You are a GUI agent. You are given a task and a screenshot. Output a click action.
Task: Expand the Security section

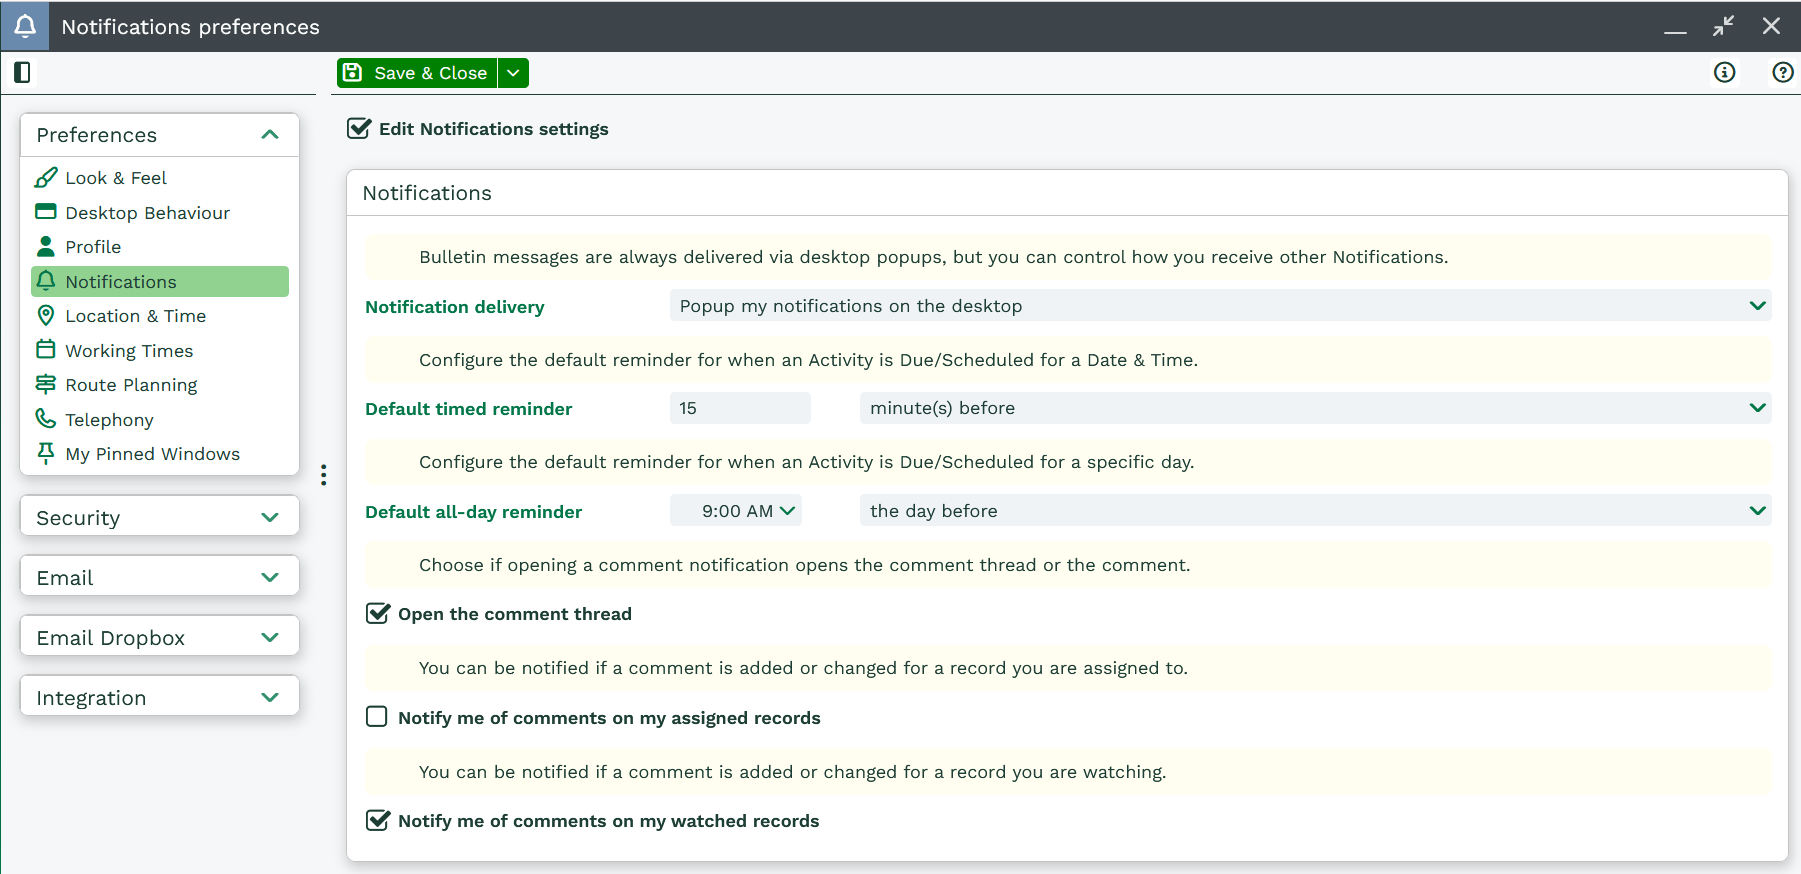click(x=159, y=517)
